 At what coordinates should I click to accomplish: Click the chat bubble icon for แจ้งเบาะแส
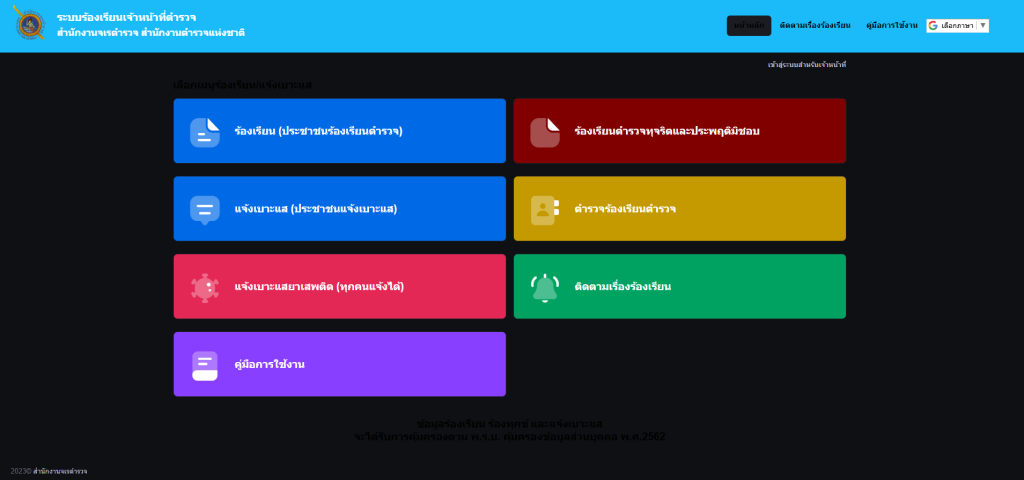click(x=205, y=210)
